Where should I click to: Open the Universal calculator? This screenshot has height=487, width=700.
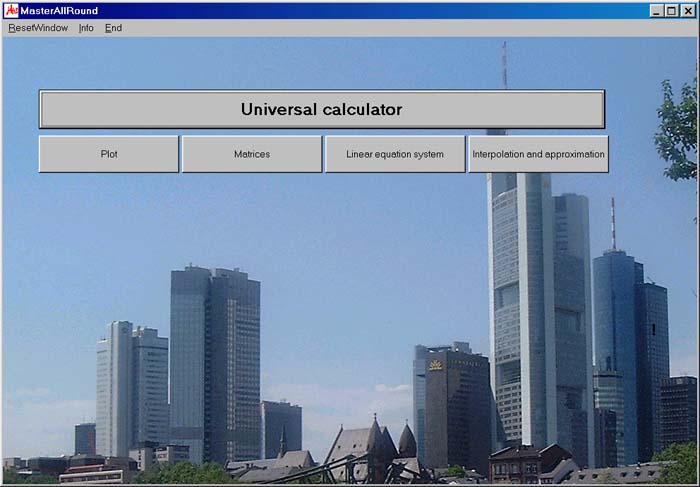(x=322, y=109)
